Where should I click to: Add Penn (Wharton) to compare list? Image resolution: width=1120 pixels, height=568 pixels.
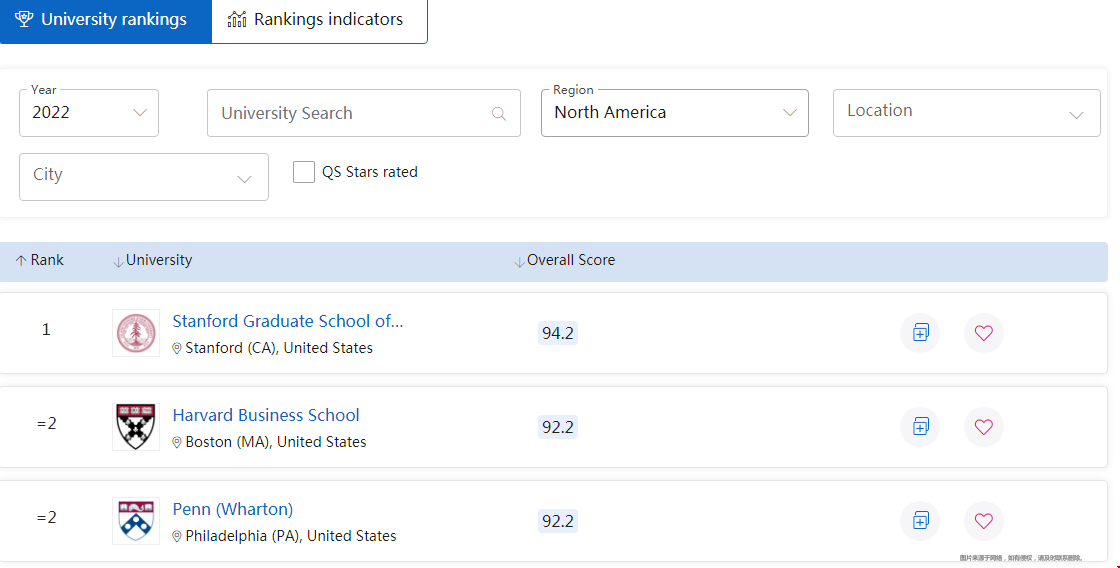(920, 521)
